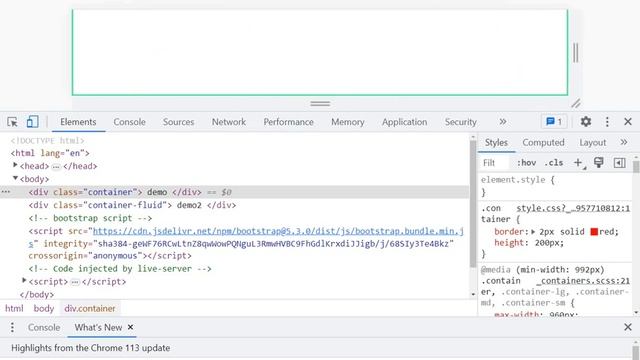Viewport: 640px width, 360px height.
Task: Open the red border color swatch
Action: click(x=594, y=232)
